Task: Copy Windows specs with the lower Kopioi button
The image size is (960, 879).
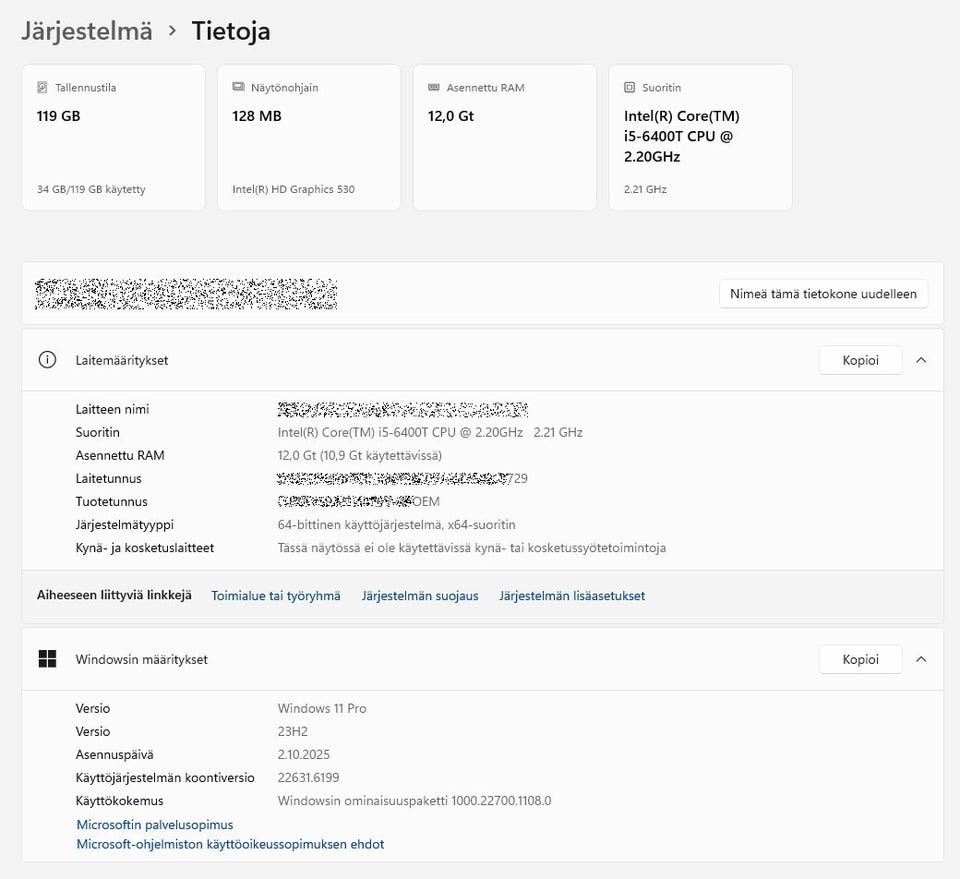Action: pyautogui.click(x=860, y=659)
